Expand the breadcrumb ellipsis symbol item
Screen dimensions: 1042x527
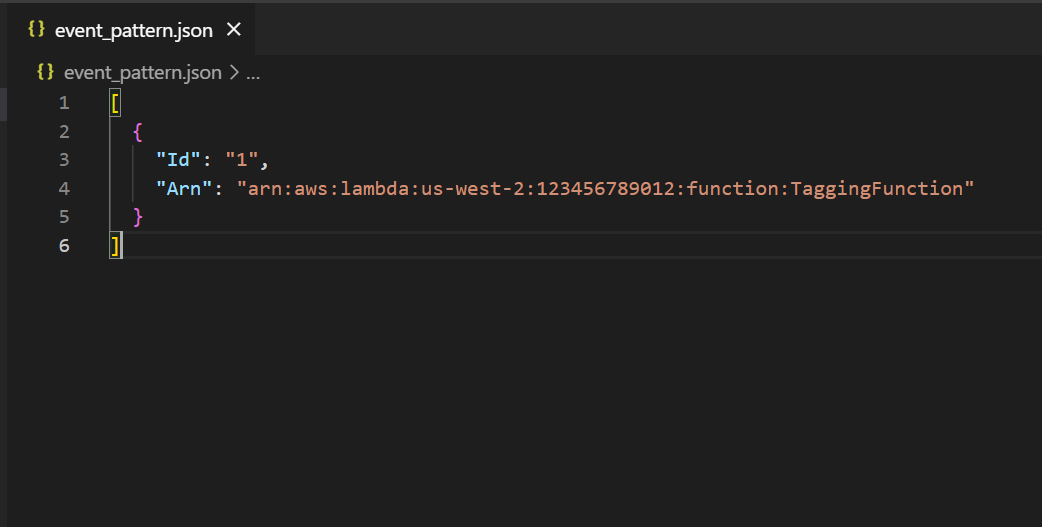tap(252, 72)
